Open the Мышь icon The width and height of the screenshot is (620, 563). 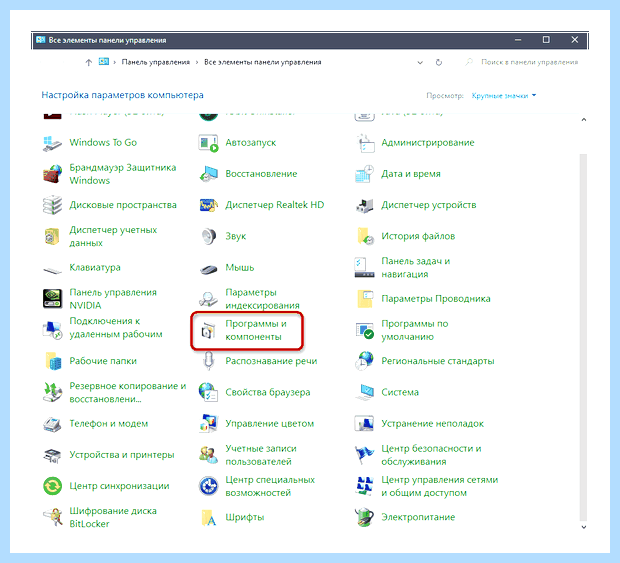click(x=208, y=269)
